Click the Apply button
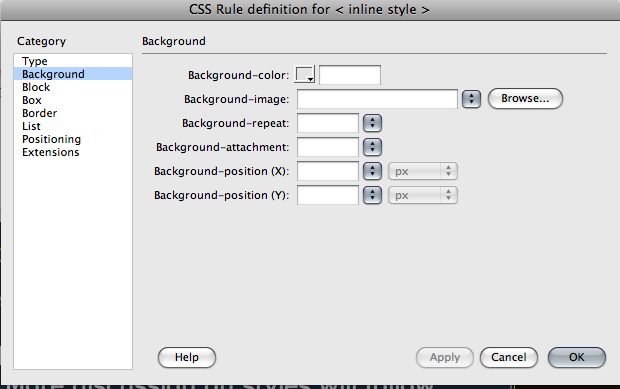This screenshot has width=620, height=389. [x=445, y=357]
